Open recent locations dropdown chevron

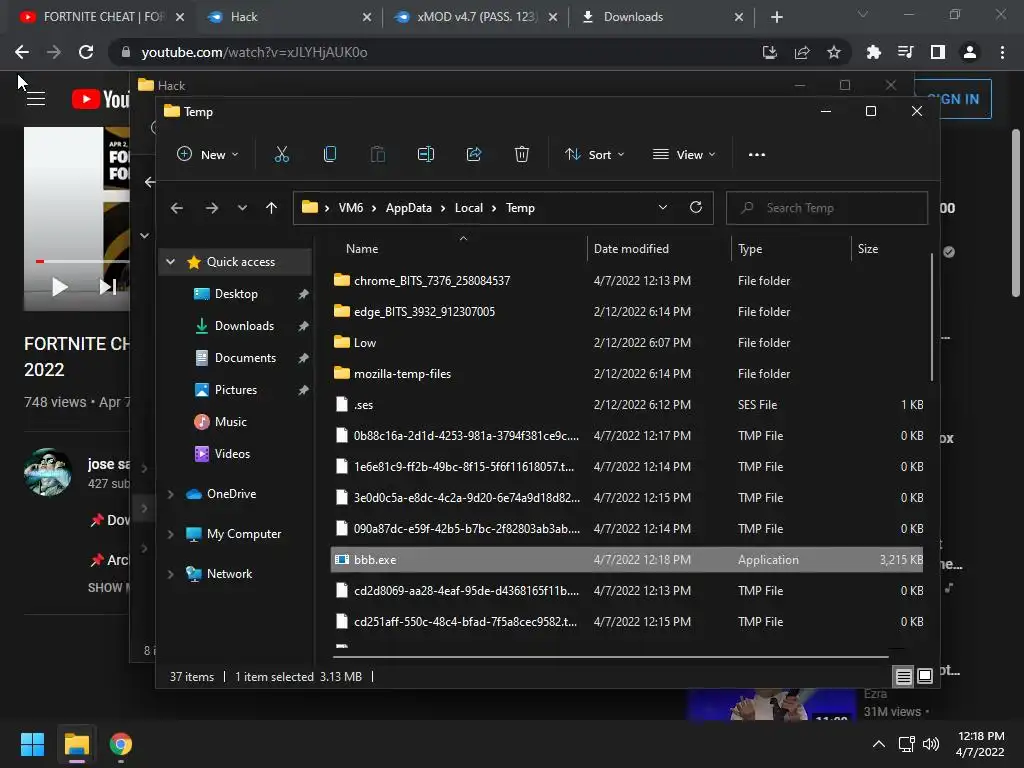coord(242,208)
